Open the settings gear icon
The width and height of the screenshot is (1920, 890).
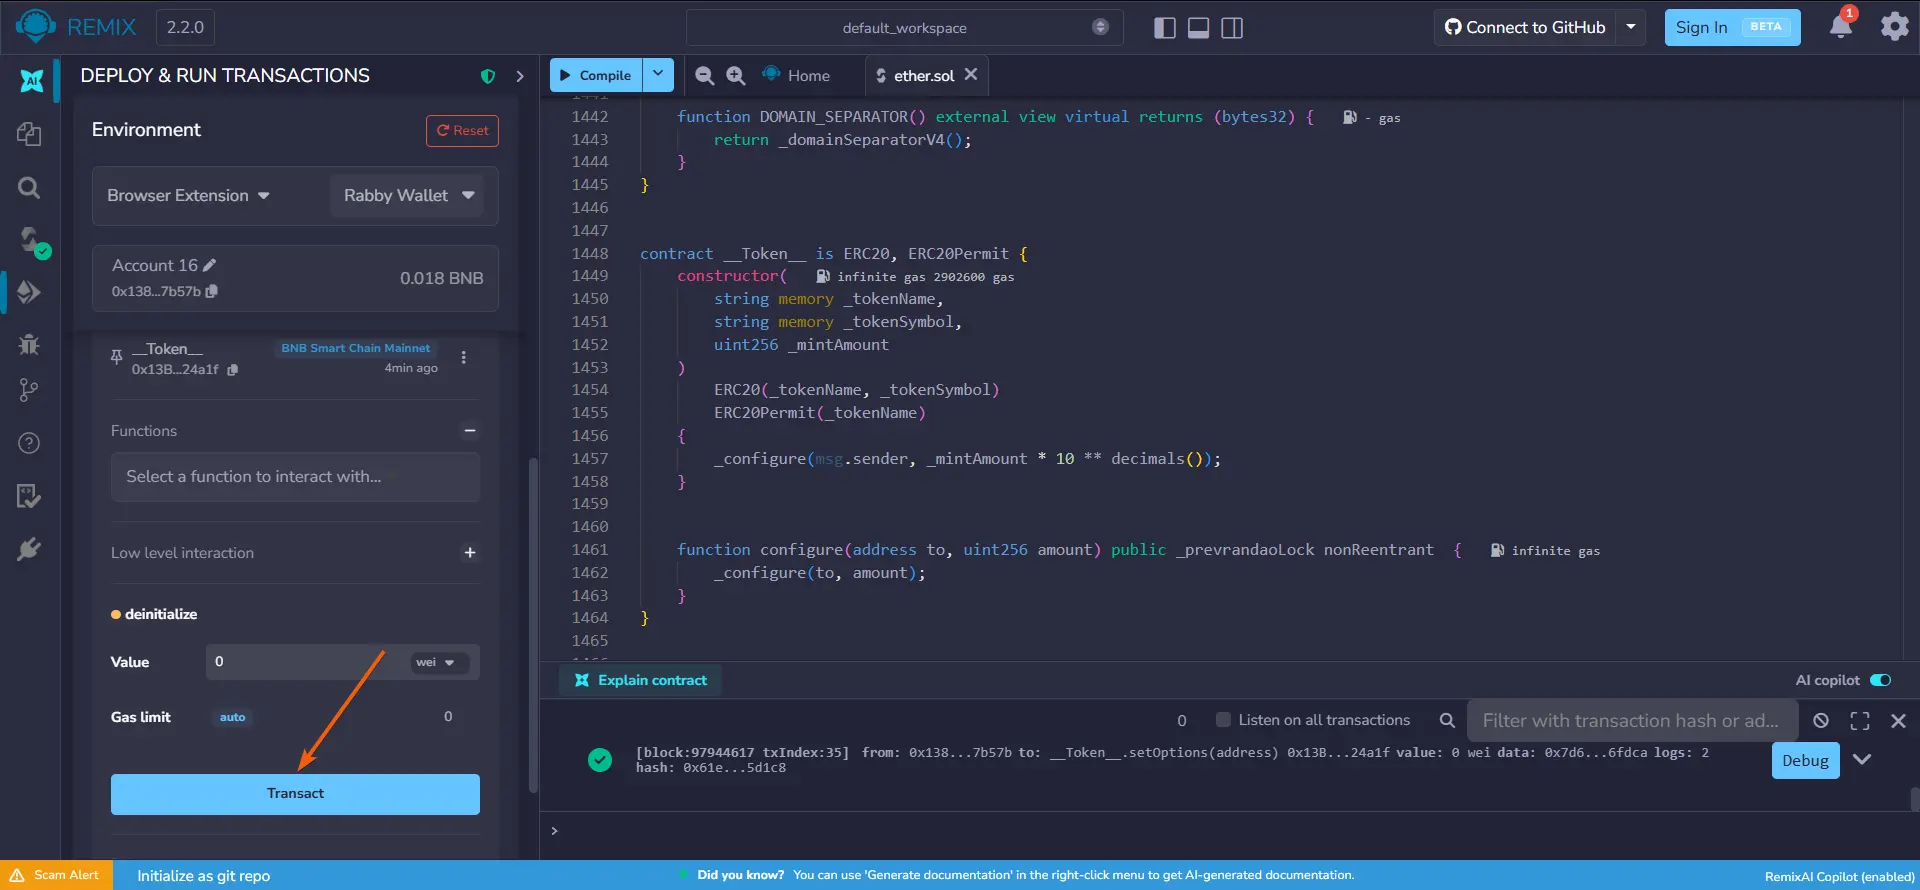1894,27
